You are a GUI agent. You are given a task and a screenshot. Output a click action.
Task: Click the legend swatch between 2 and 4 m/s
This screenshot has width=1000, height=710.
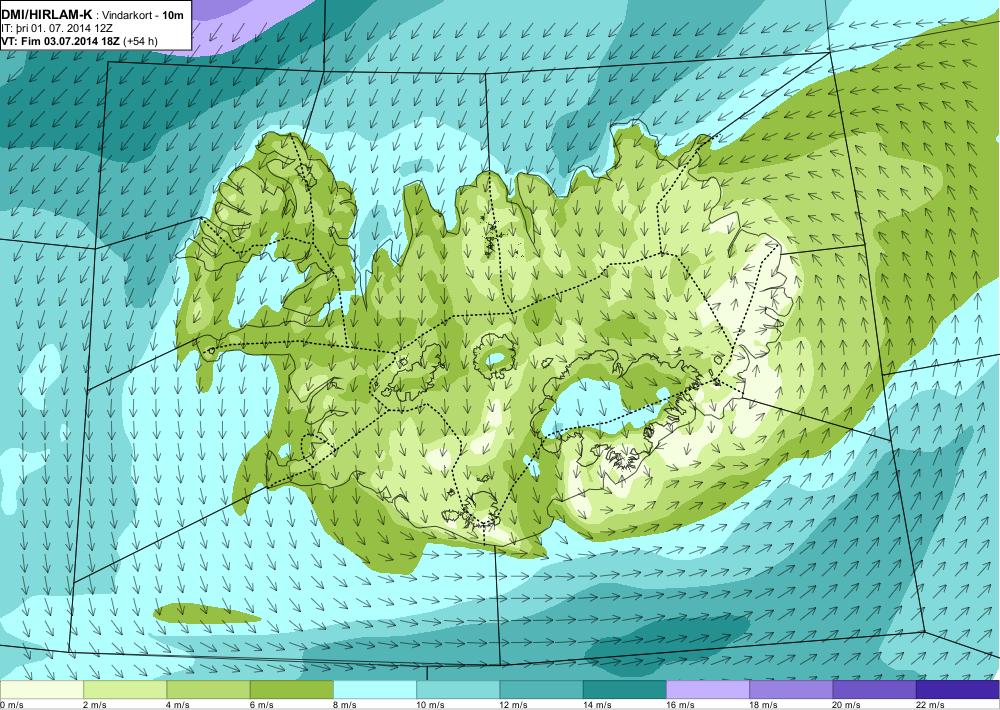tap(125, 690)
